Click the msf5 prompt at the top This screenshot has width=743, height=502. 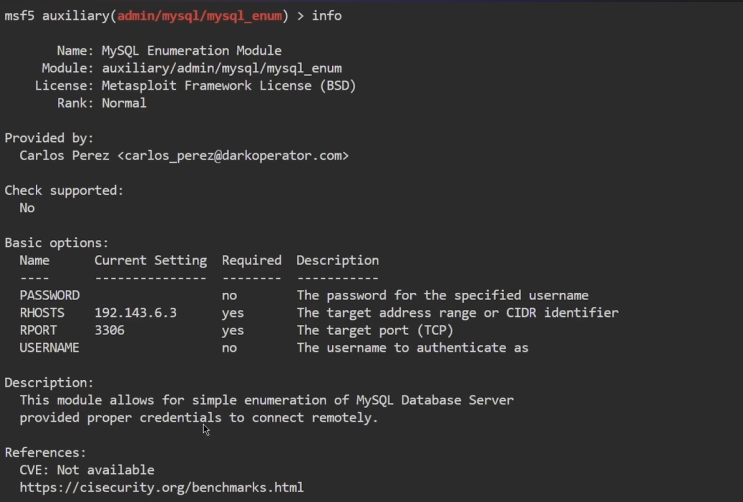point(19,16)
